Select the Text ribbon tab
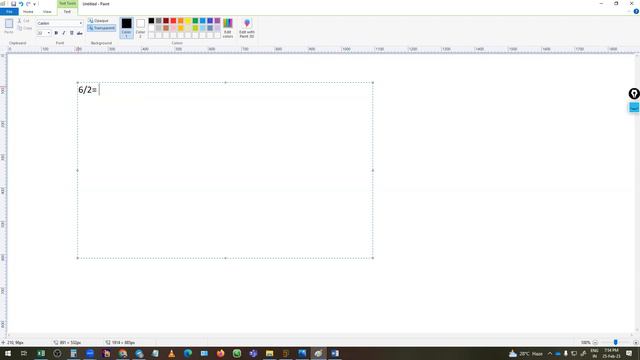 (67, 11)
